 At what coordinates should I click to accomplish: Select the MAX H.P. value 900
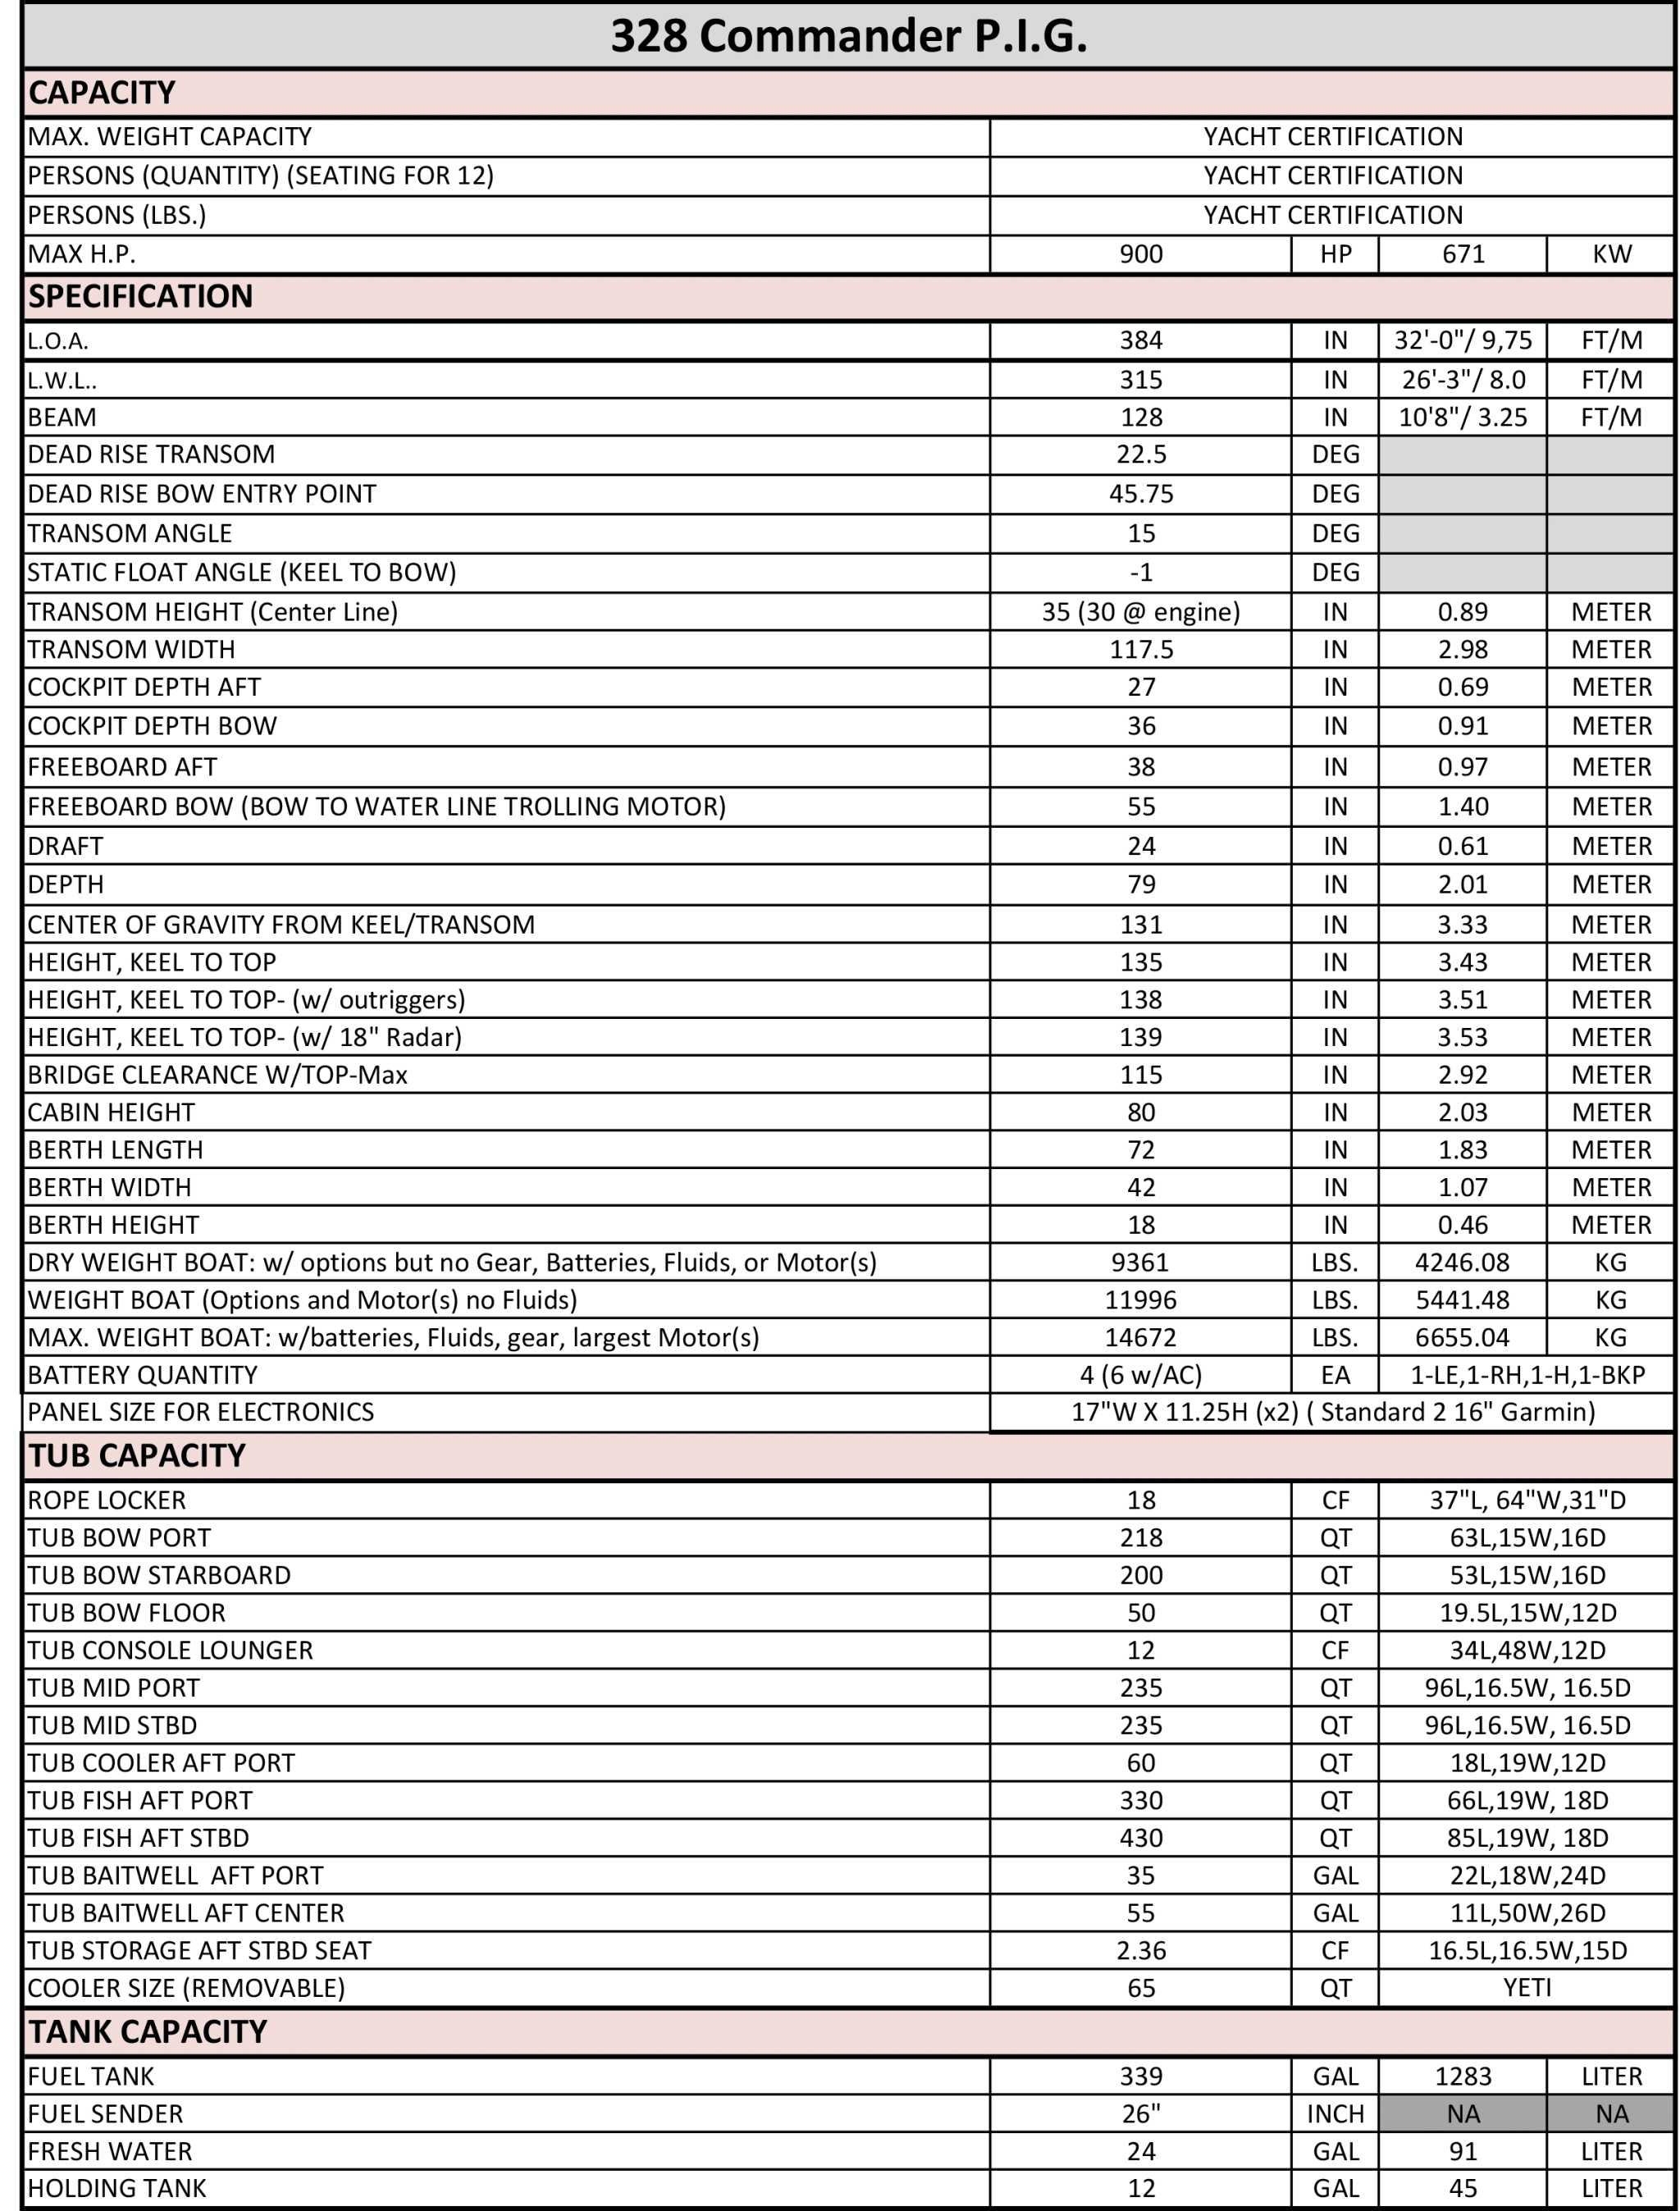pos(1141,255)
